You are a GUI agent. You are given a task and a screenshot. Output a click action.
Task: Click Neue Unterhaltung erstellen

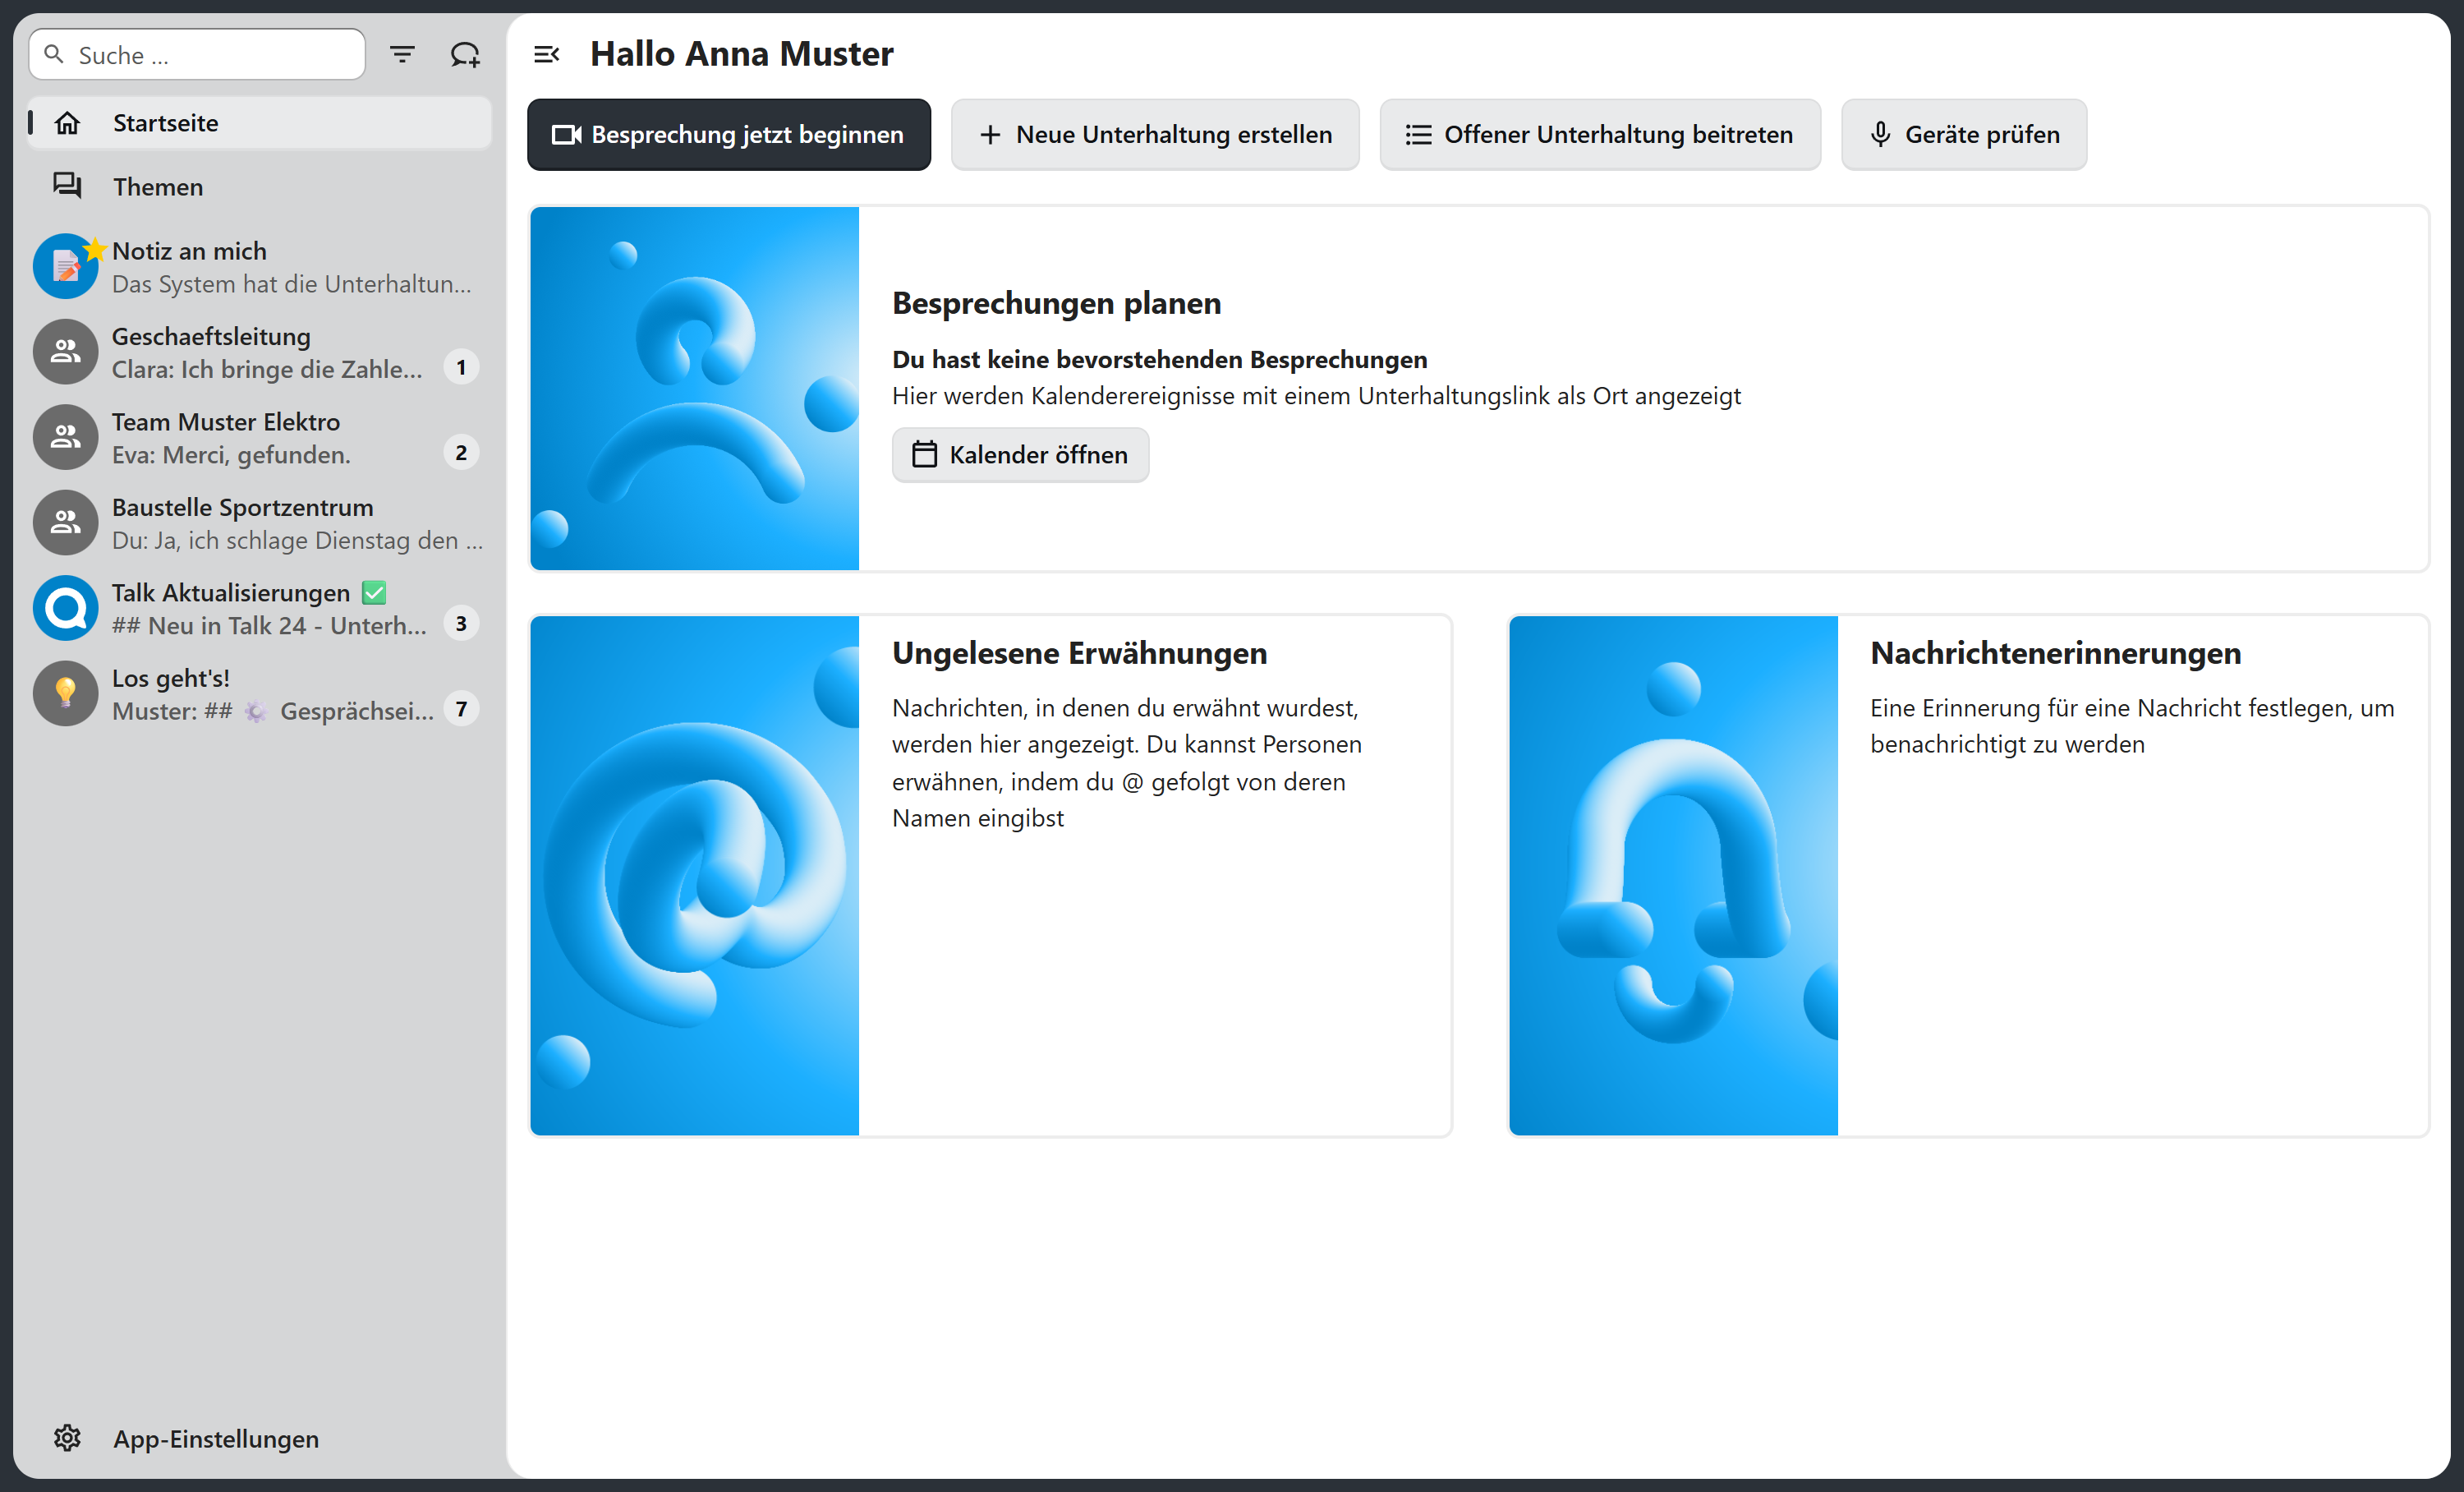coord(1155,135)
